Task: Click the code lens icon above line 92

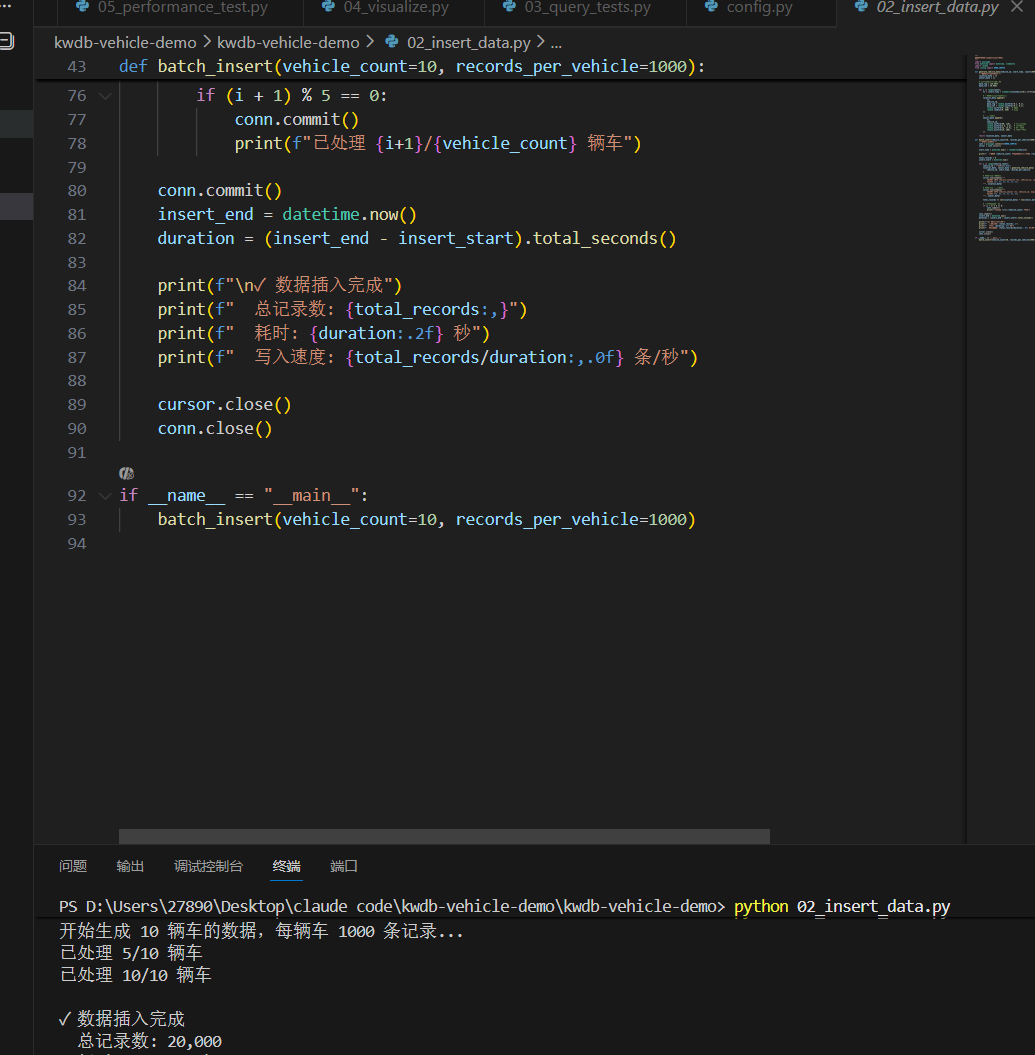Action: tap(127, 474)
